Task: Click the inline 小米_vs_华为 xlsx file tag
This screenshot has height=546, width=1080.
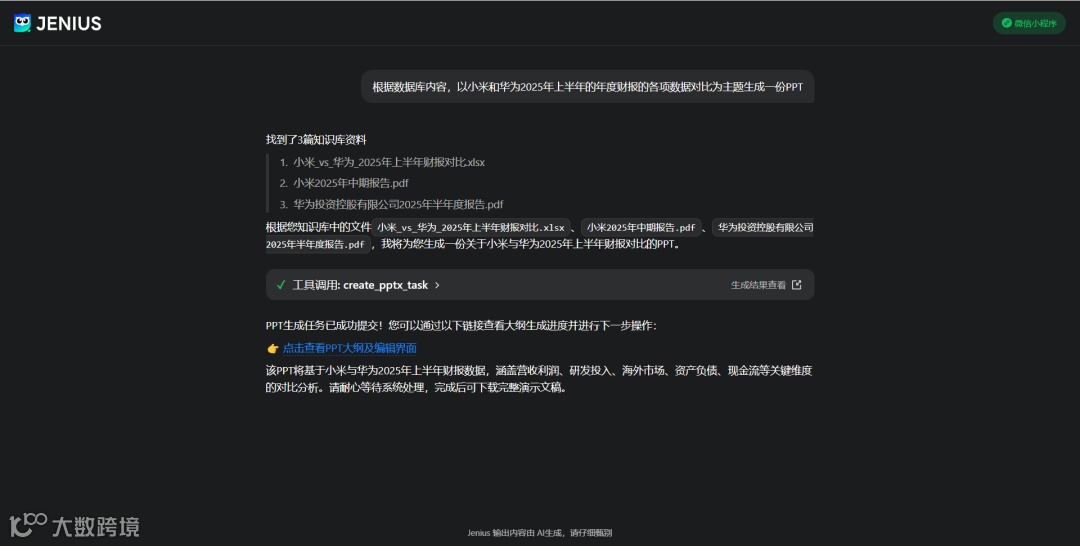Action: (x=470, y=227)
